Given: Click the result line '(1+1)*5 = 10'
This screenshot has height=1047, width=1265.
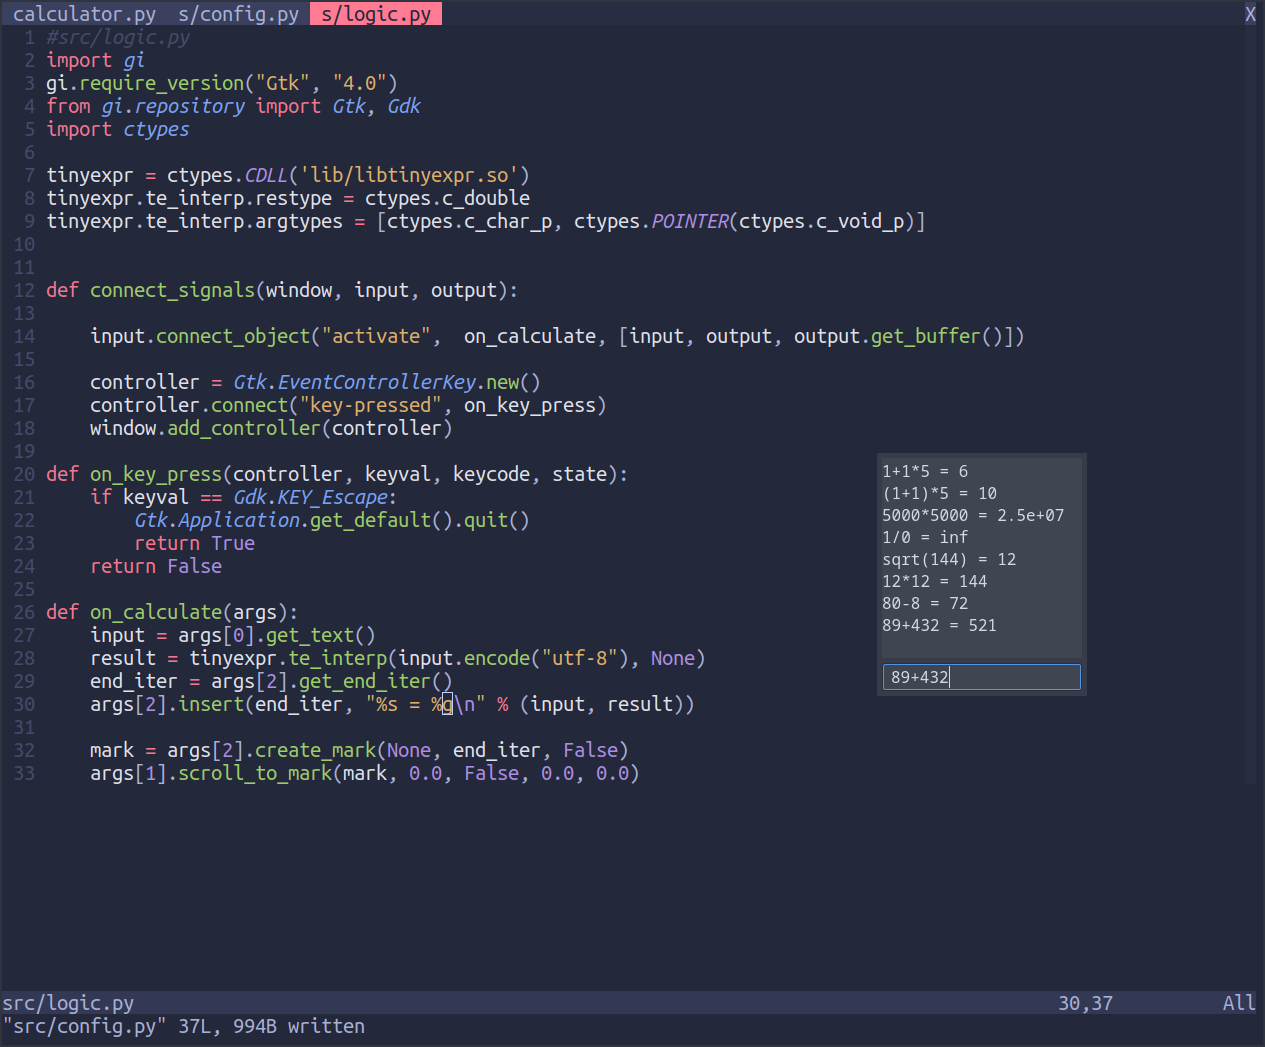Looking at the screenshot, I should click(x=939, y=493).
